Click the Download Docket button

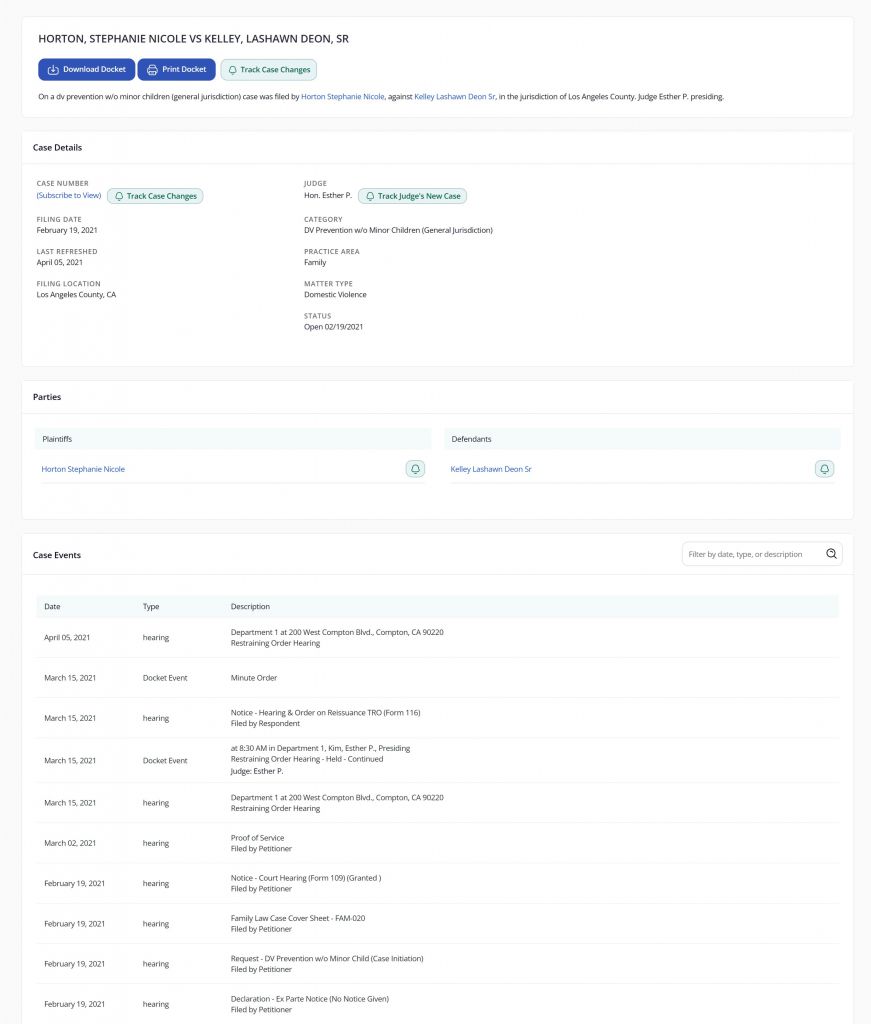(86, 69)
